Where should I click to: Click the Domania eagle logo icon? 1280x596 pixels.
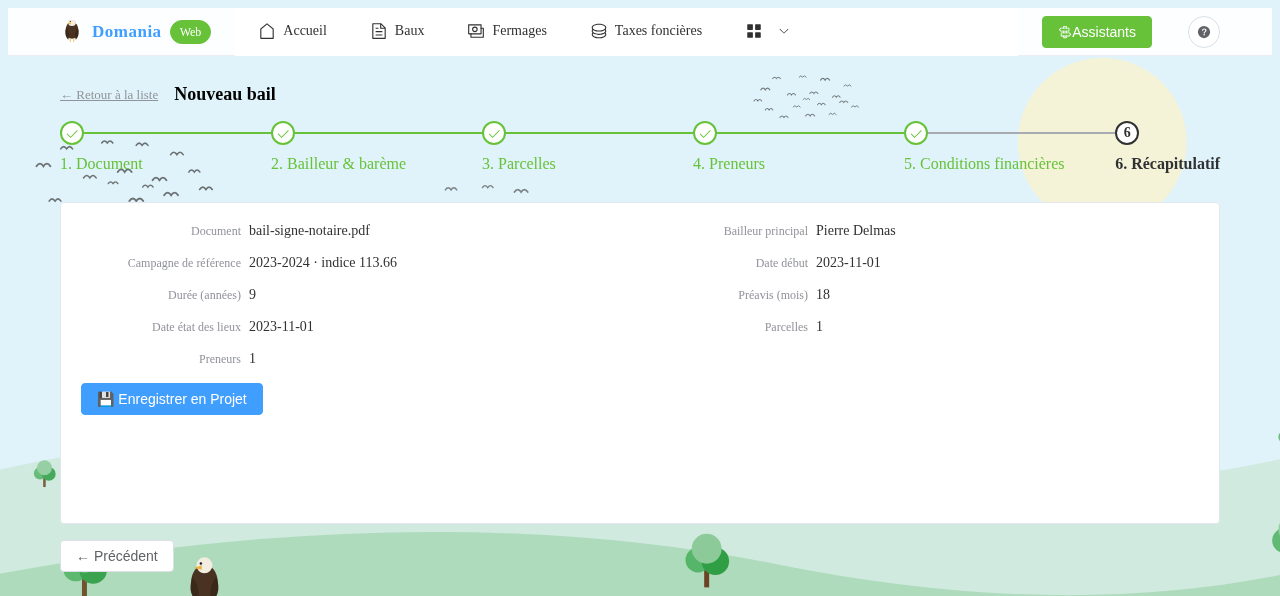[72, 31]
